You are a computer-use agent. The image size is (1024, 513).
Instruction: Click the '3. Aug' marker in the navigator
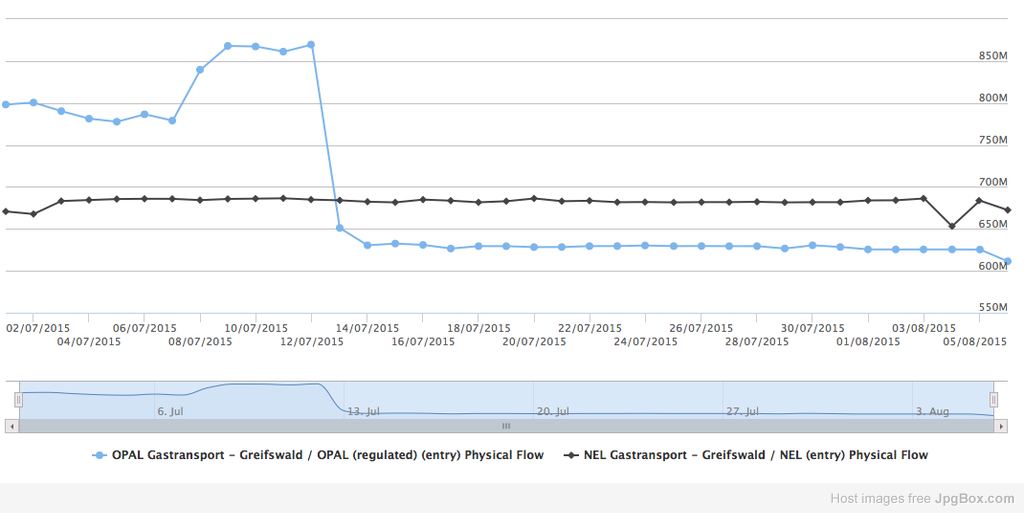[x=932, y=411]
